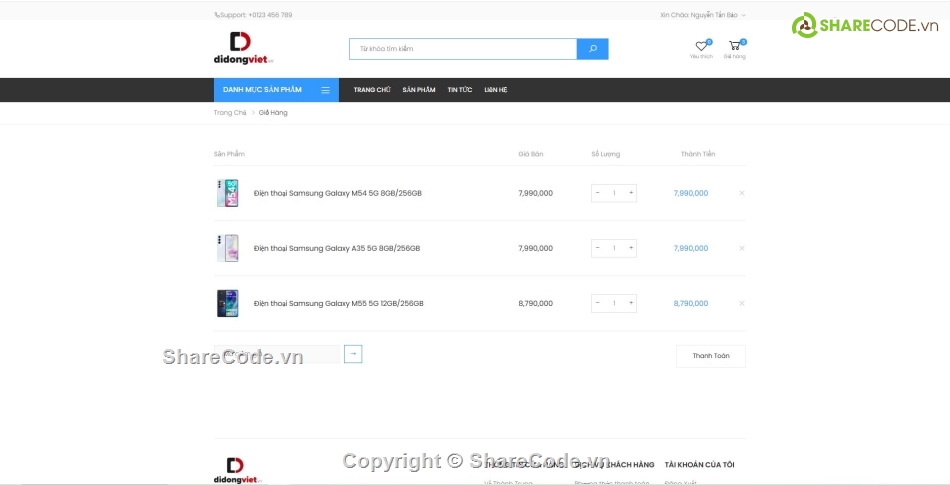Click Trang Chủ breadcrumb link
Viewport: 950px width, 485px height.
tap(230, 113)
